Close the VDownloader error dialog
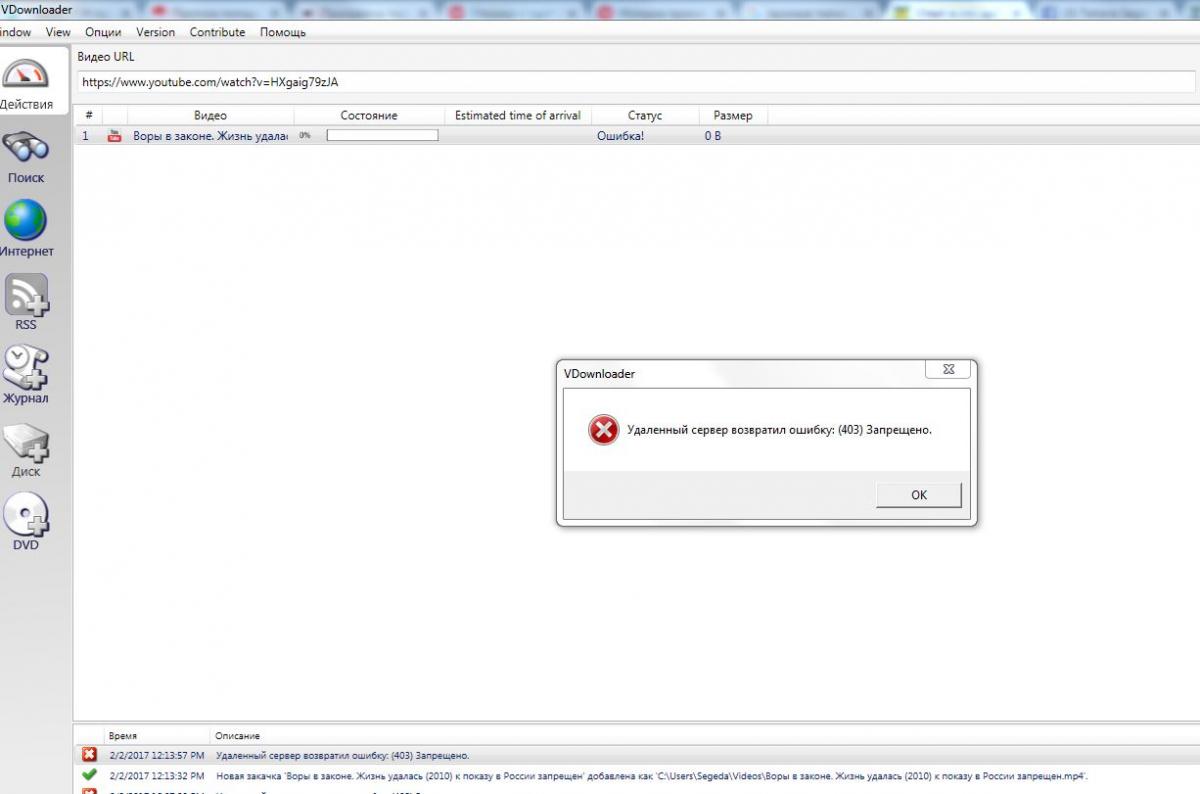 click(948, 370)
